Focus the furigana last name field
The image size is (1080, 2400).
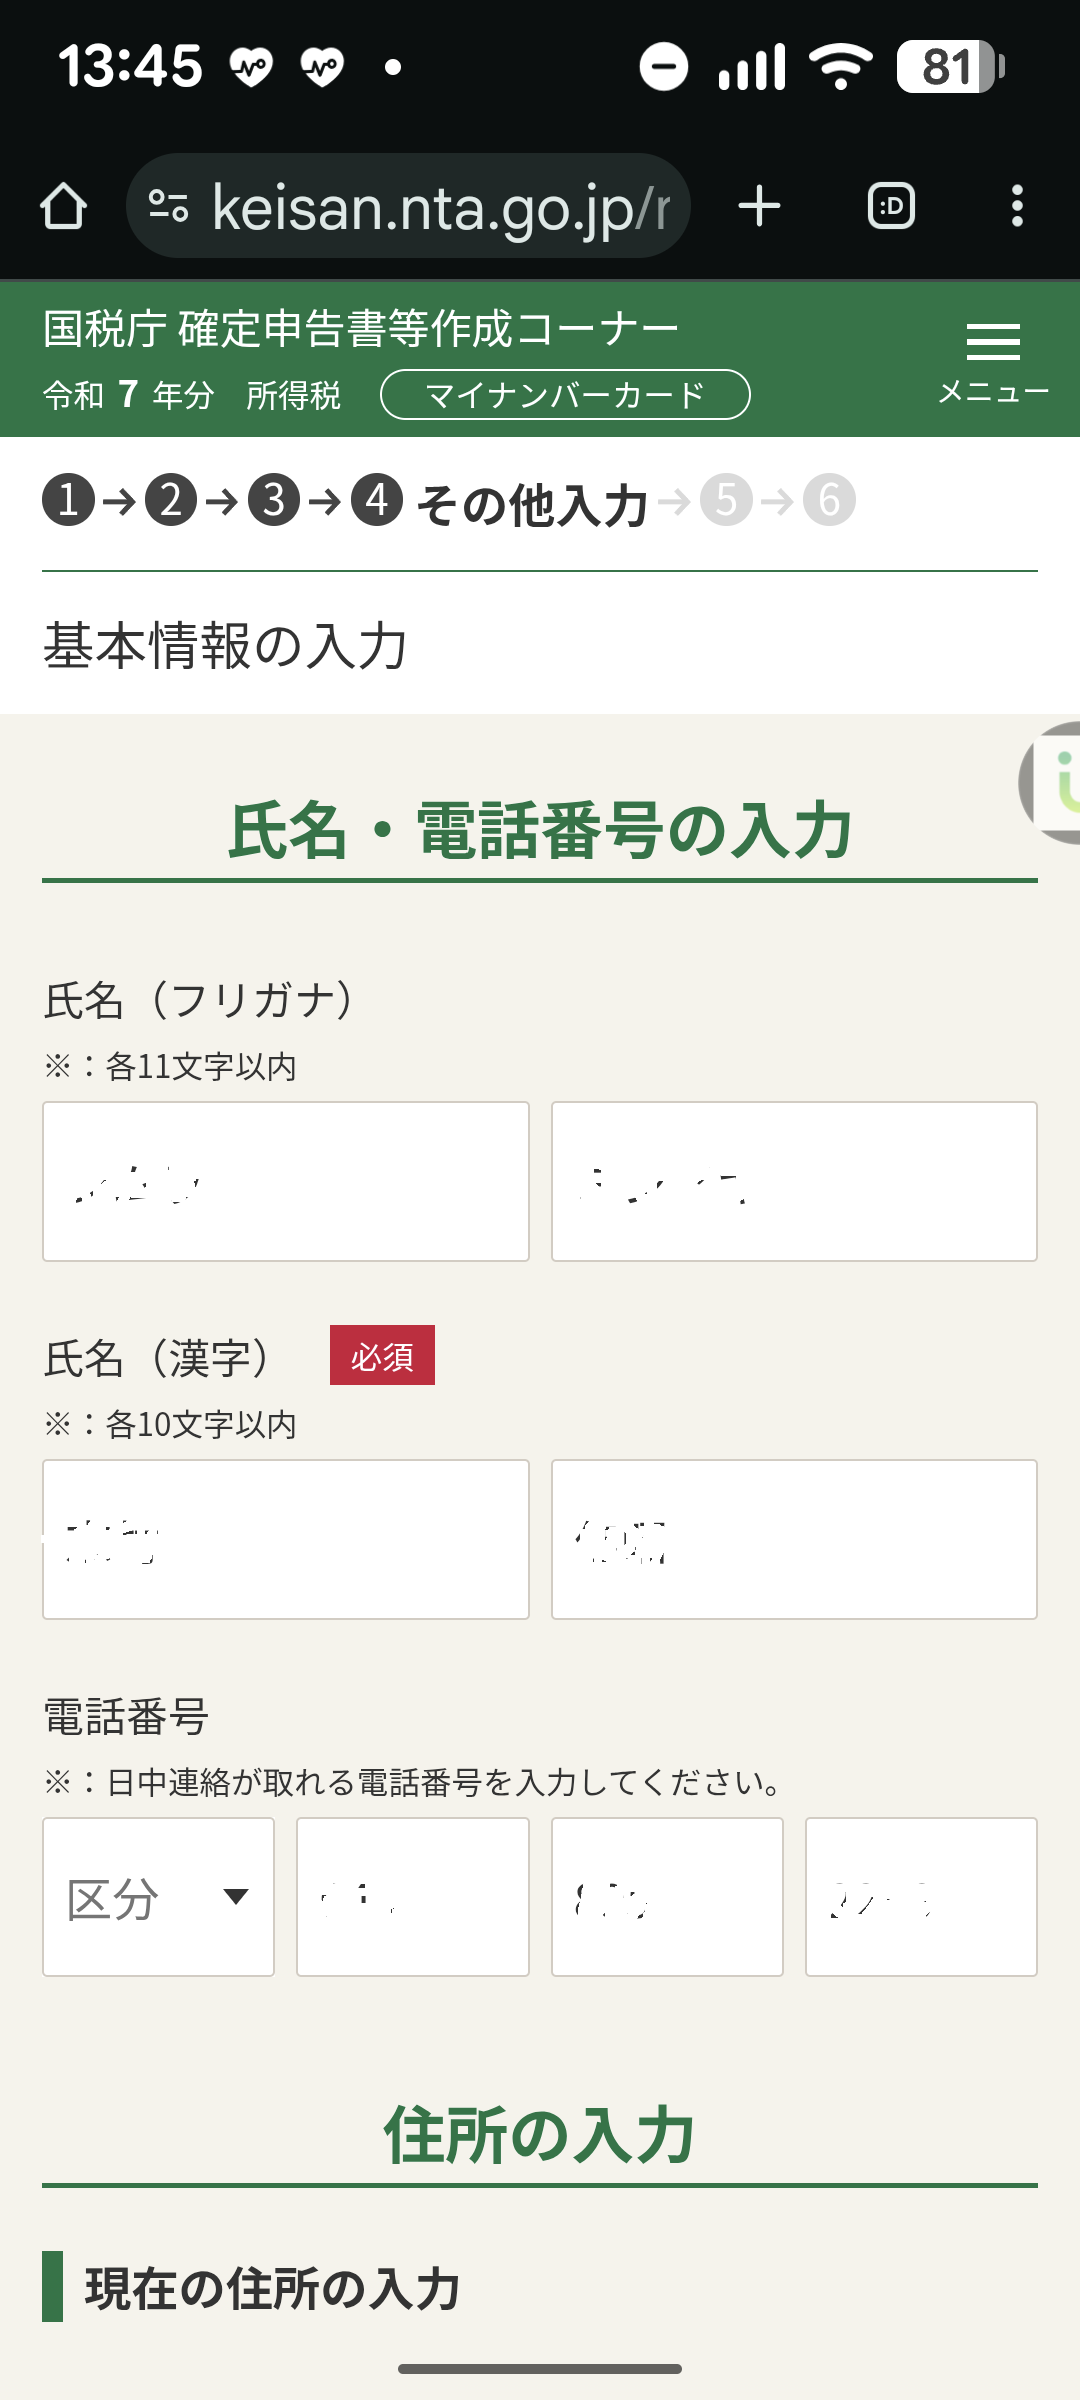286,1181
